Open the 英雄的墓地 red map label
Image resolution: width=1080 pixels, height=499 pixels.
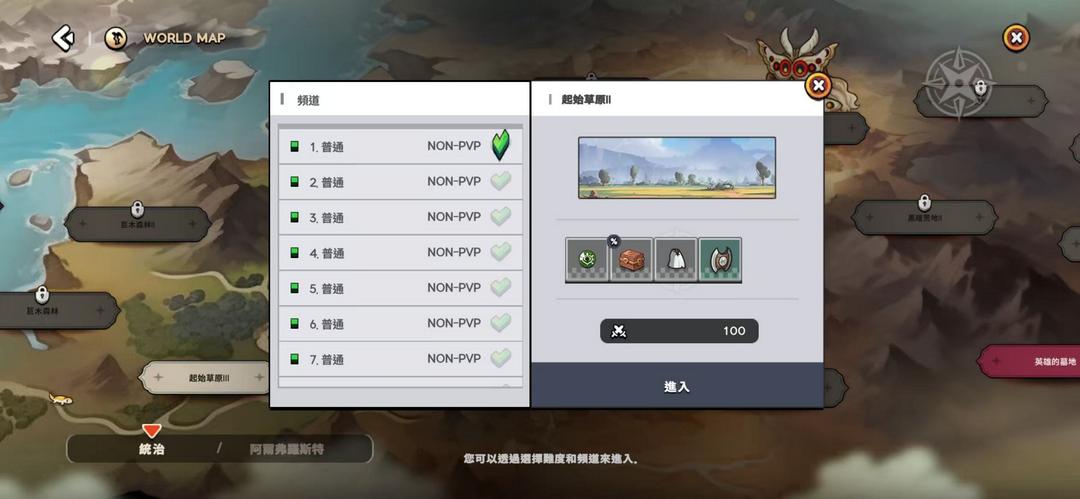(1030, 361)
